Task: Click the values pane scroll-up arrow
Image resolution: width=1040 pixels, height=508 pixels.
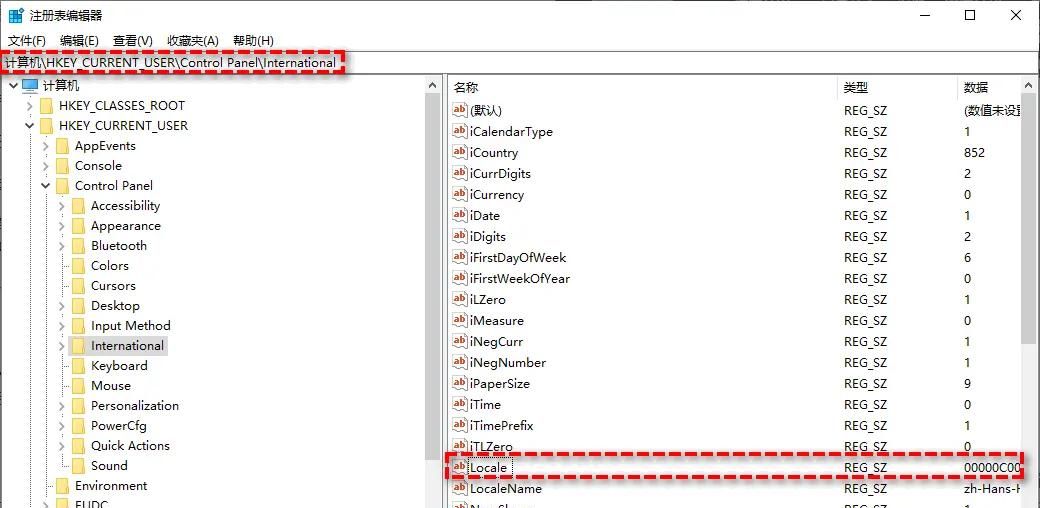Action: pos(1029,86)
